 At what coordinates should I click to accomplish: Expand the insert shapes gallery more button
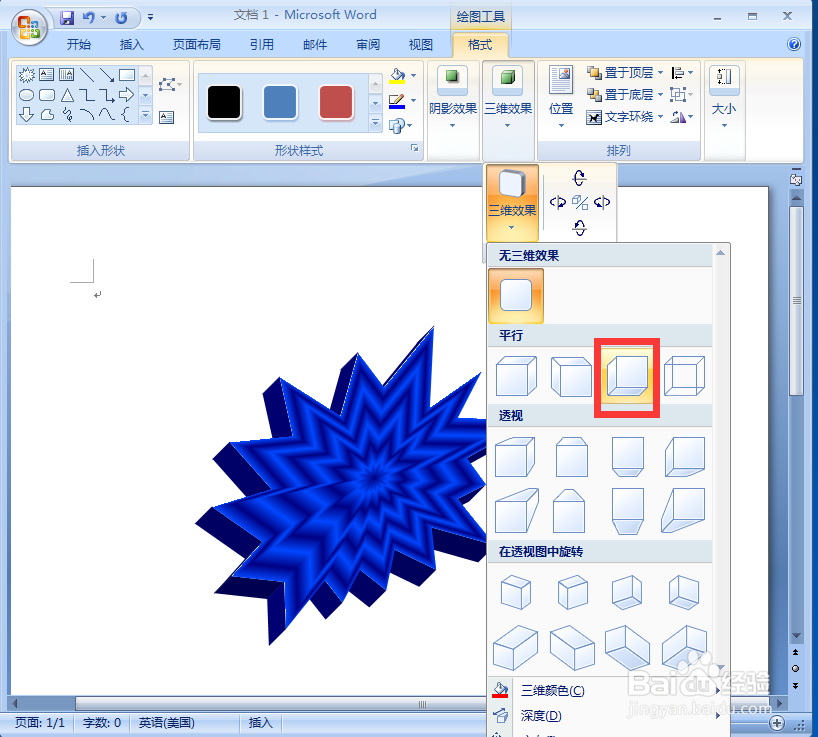(x=146, y=115)
